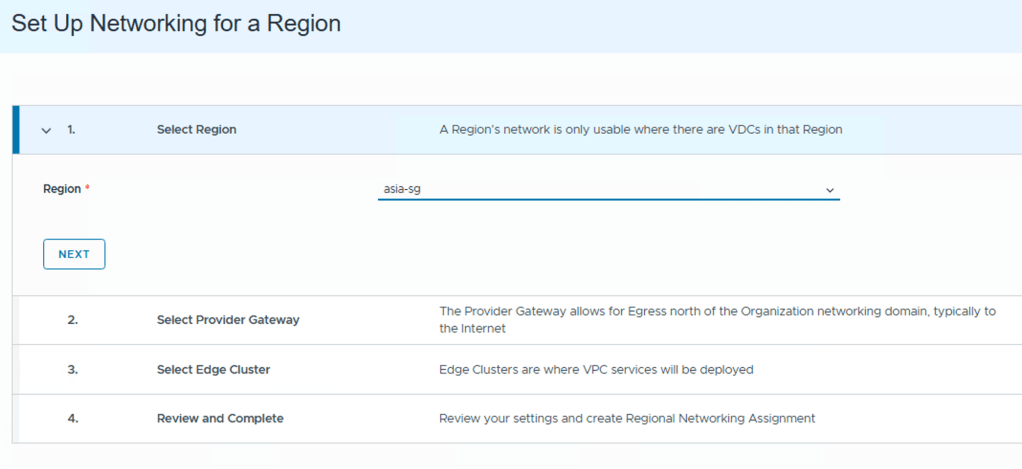
Task: Click step number 1 in the wizard
Action: pyautogui.click(x=71, y=130)
